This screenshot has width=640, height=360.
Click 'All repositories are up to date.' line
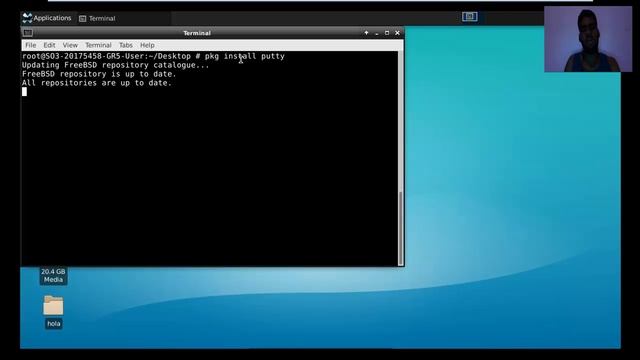[x=97, y=83]
